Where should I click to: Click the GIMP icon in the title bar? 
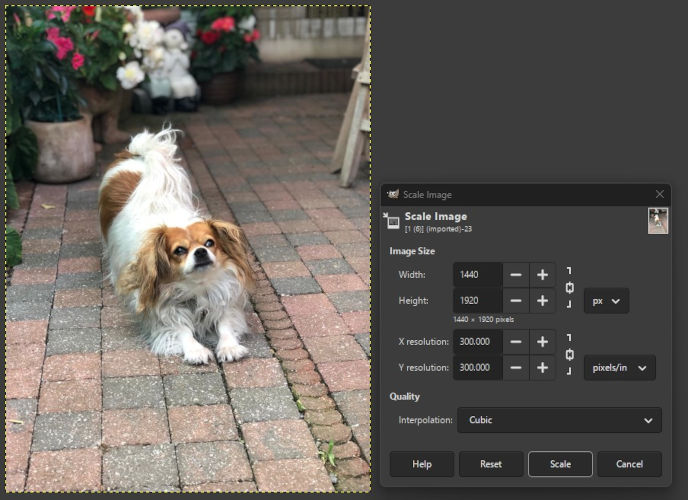[393, 194]
